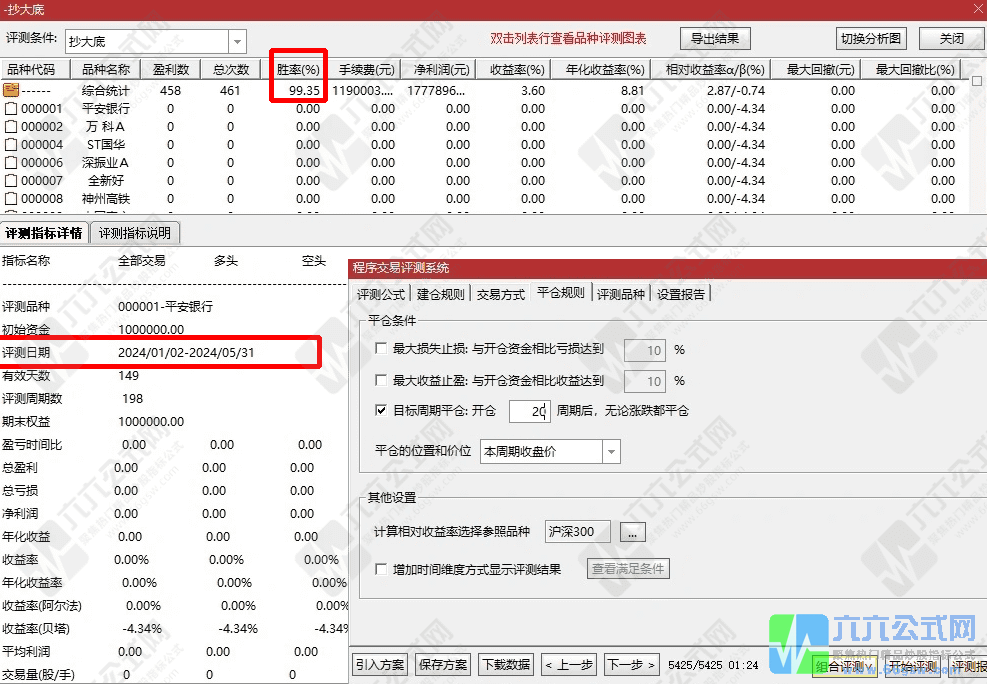Open the 评测条件 dropdown showing 抄大底
The height and width of the screenshot is (684, 987).
tap(237, 41)
